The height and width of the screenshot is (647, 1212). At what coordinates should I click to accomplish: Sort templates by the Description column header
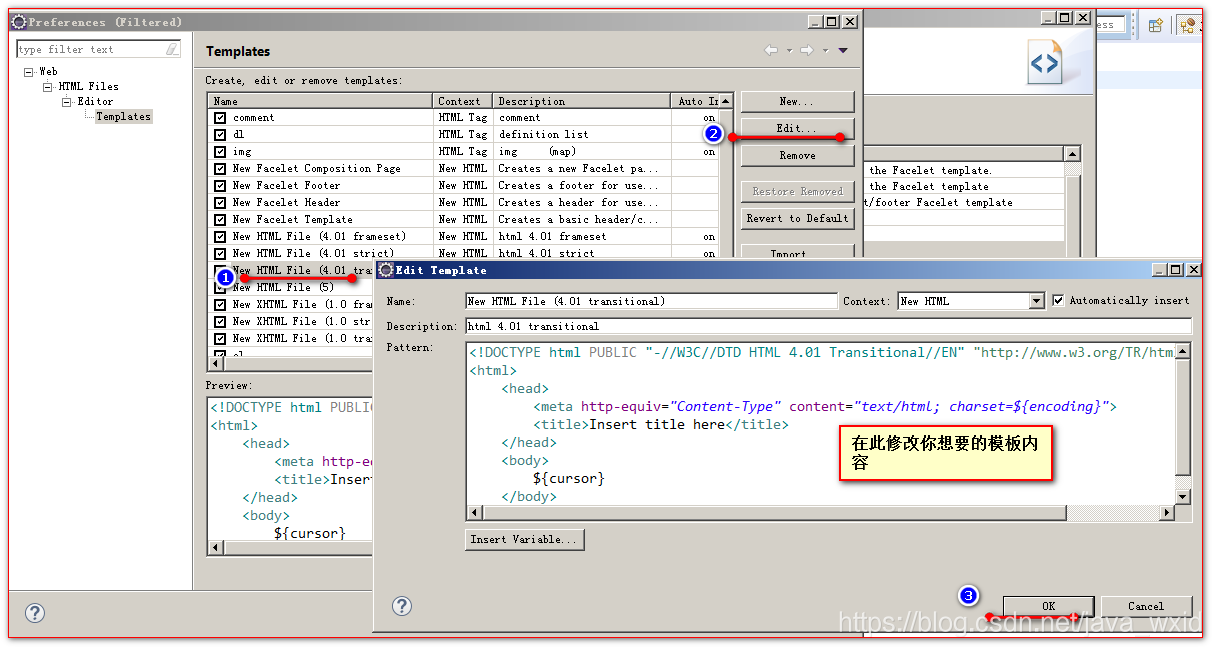point(582,101)
